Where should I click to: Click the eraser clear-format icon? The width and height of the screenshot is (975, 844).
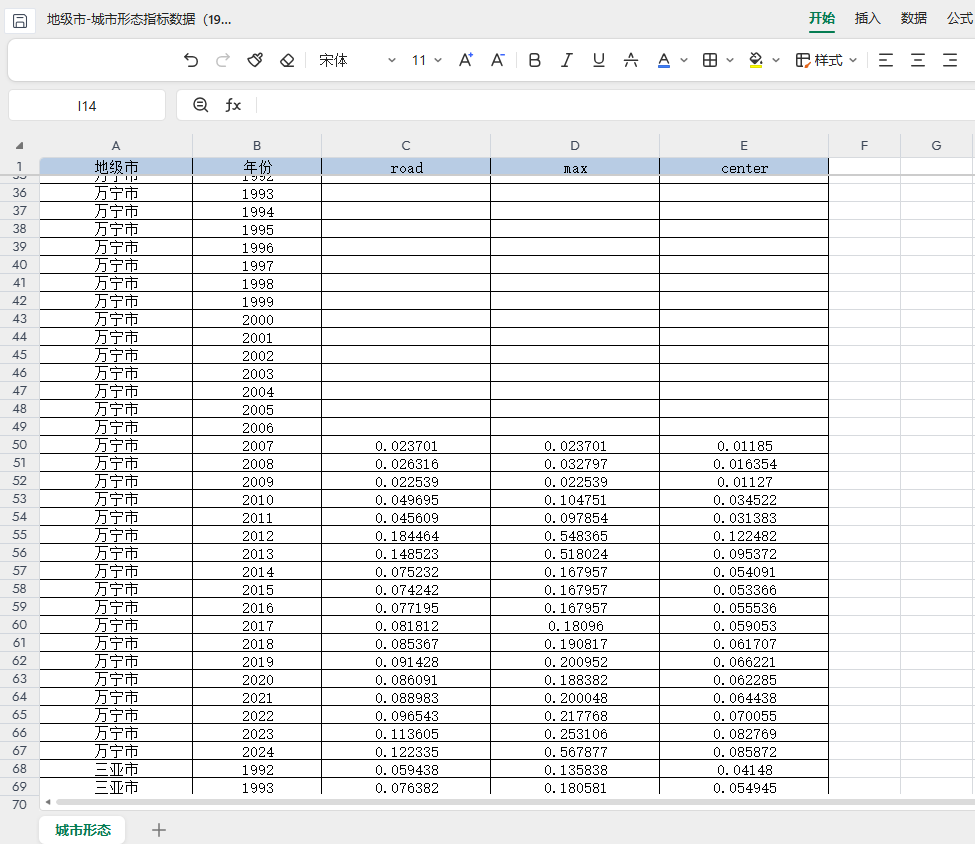coord(287,61)
